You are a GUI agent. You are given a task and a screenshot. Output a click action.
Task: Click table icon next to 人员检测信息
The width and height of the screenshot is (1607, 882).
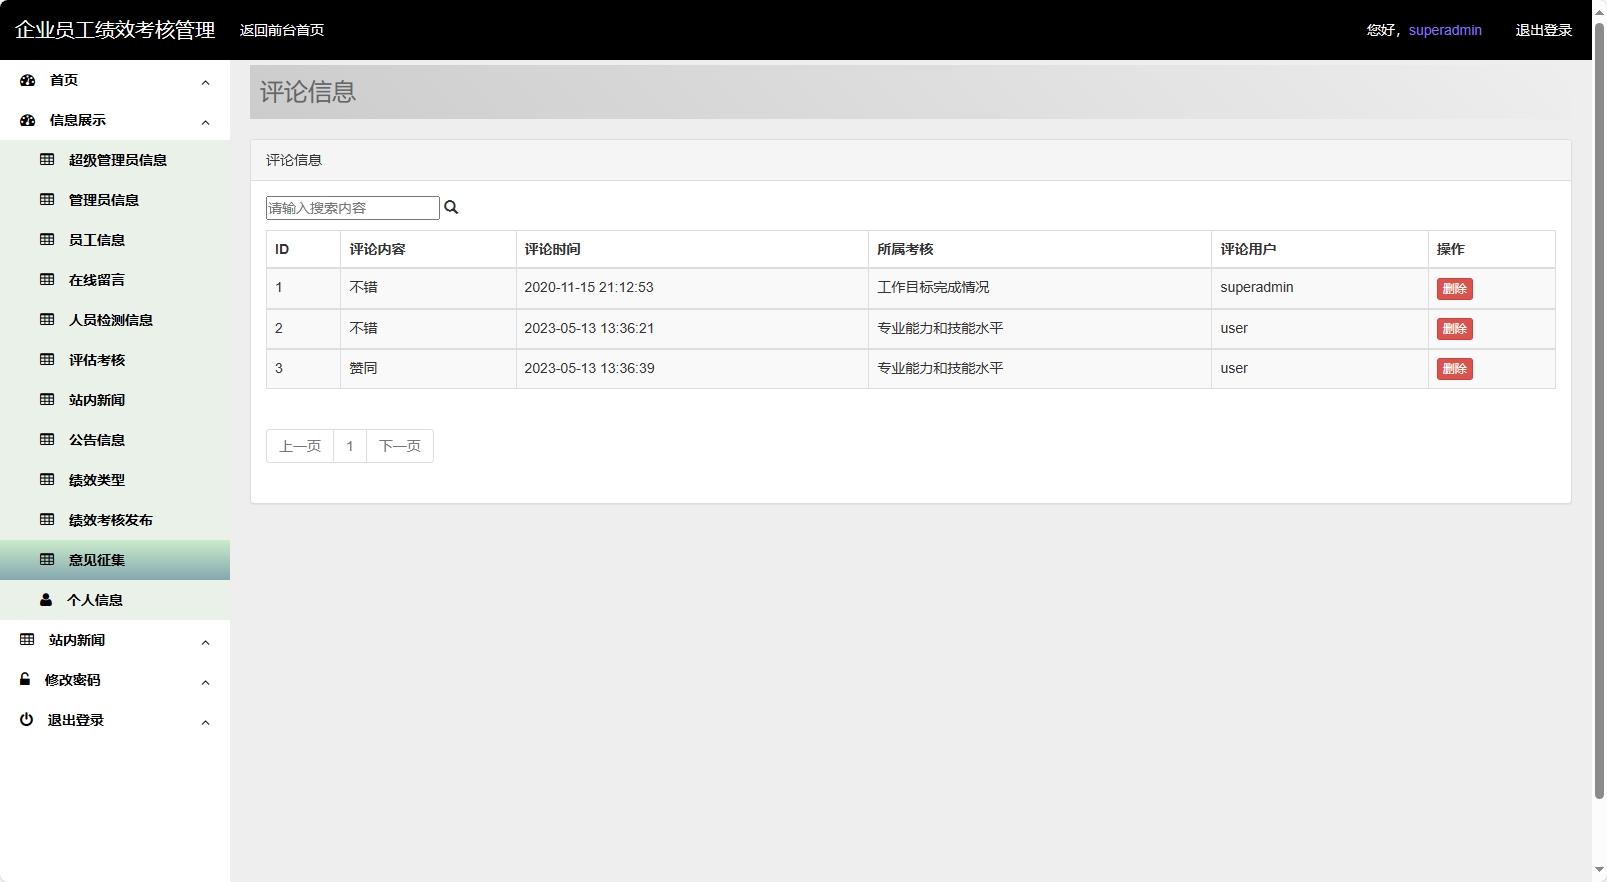(47, 320)
